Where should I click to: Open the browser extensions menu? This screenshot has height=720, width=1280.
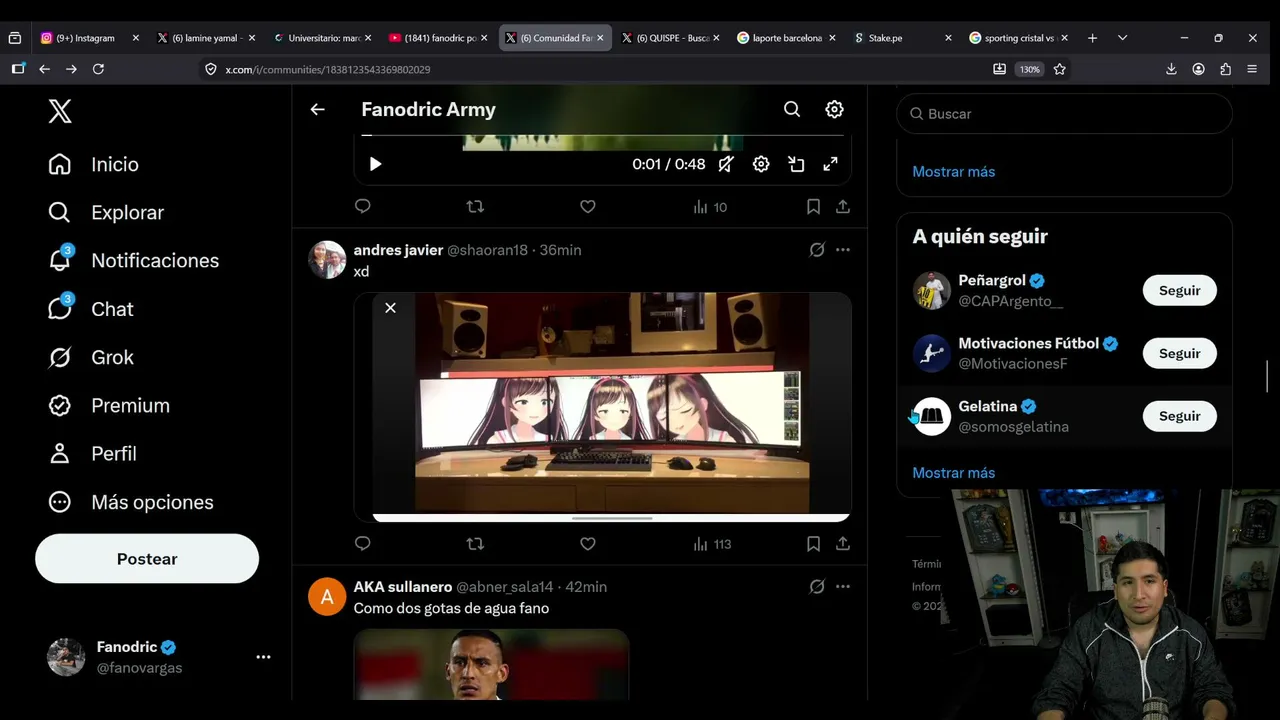[1225, 69]
